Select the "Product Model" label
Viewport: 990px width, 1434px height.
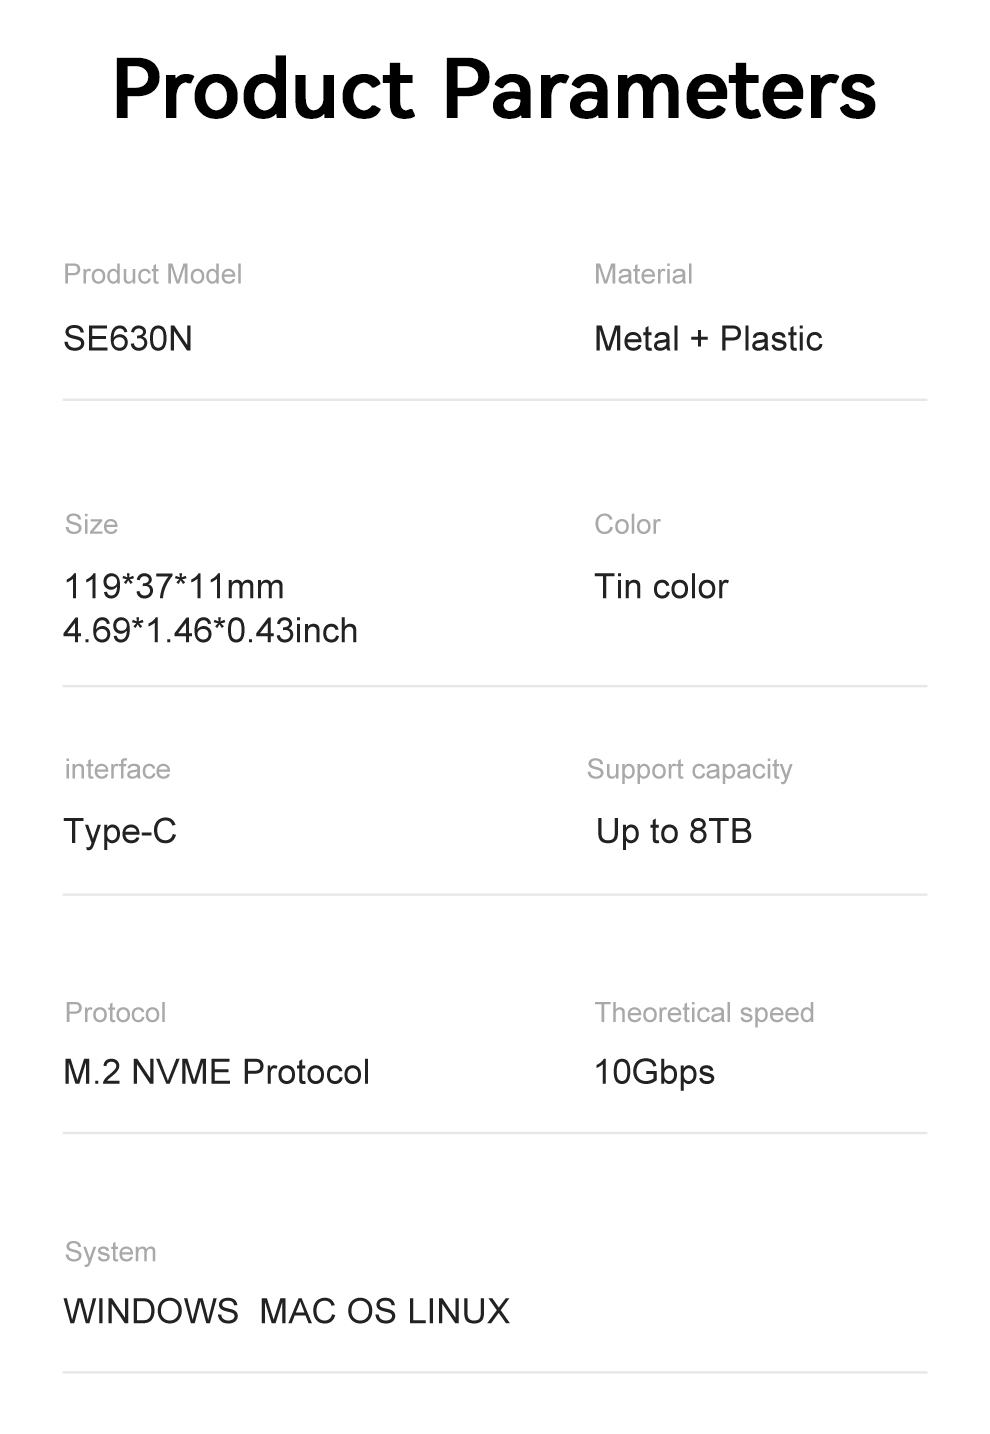tap(152, 274)
